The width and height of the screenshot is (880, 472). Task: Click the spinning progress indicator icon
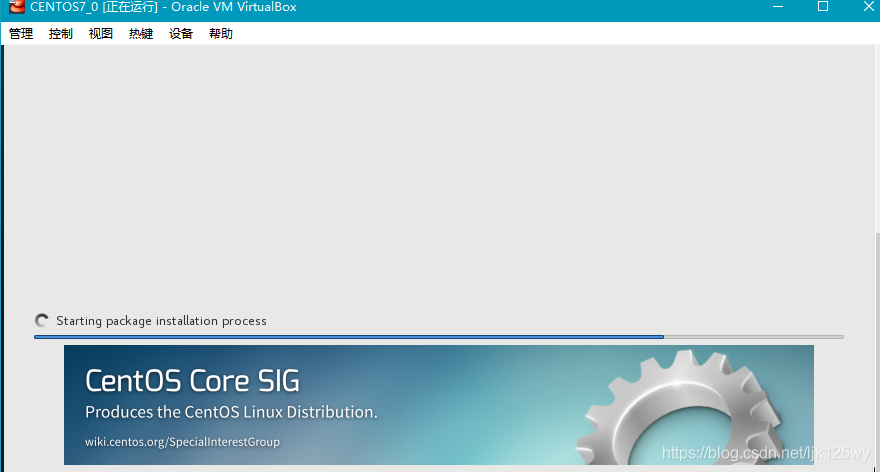click(x=42, y=320)
